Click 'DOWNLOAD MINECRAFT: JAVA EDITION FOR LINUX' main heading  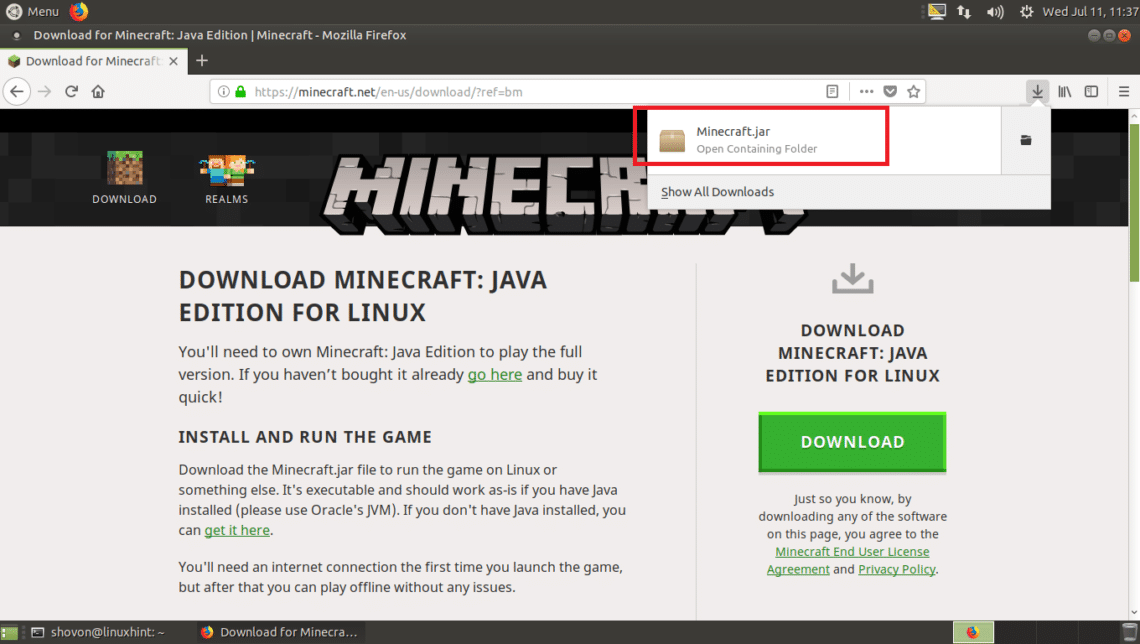click(363, 296)
